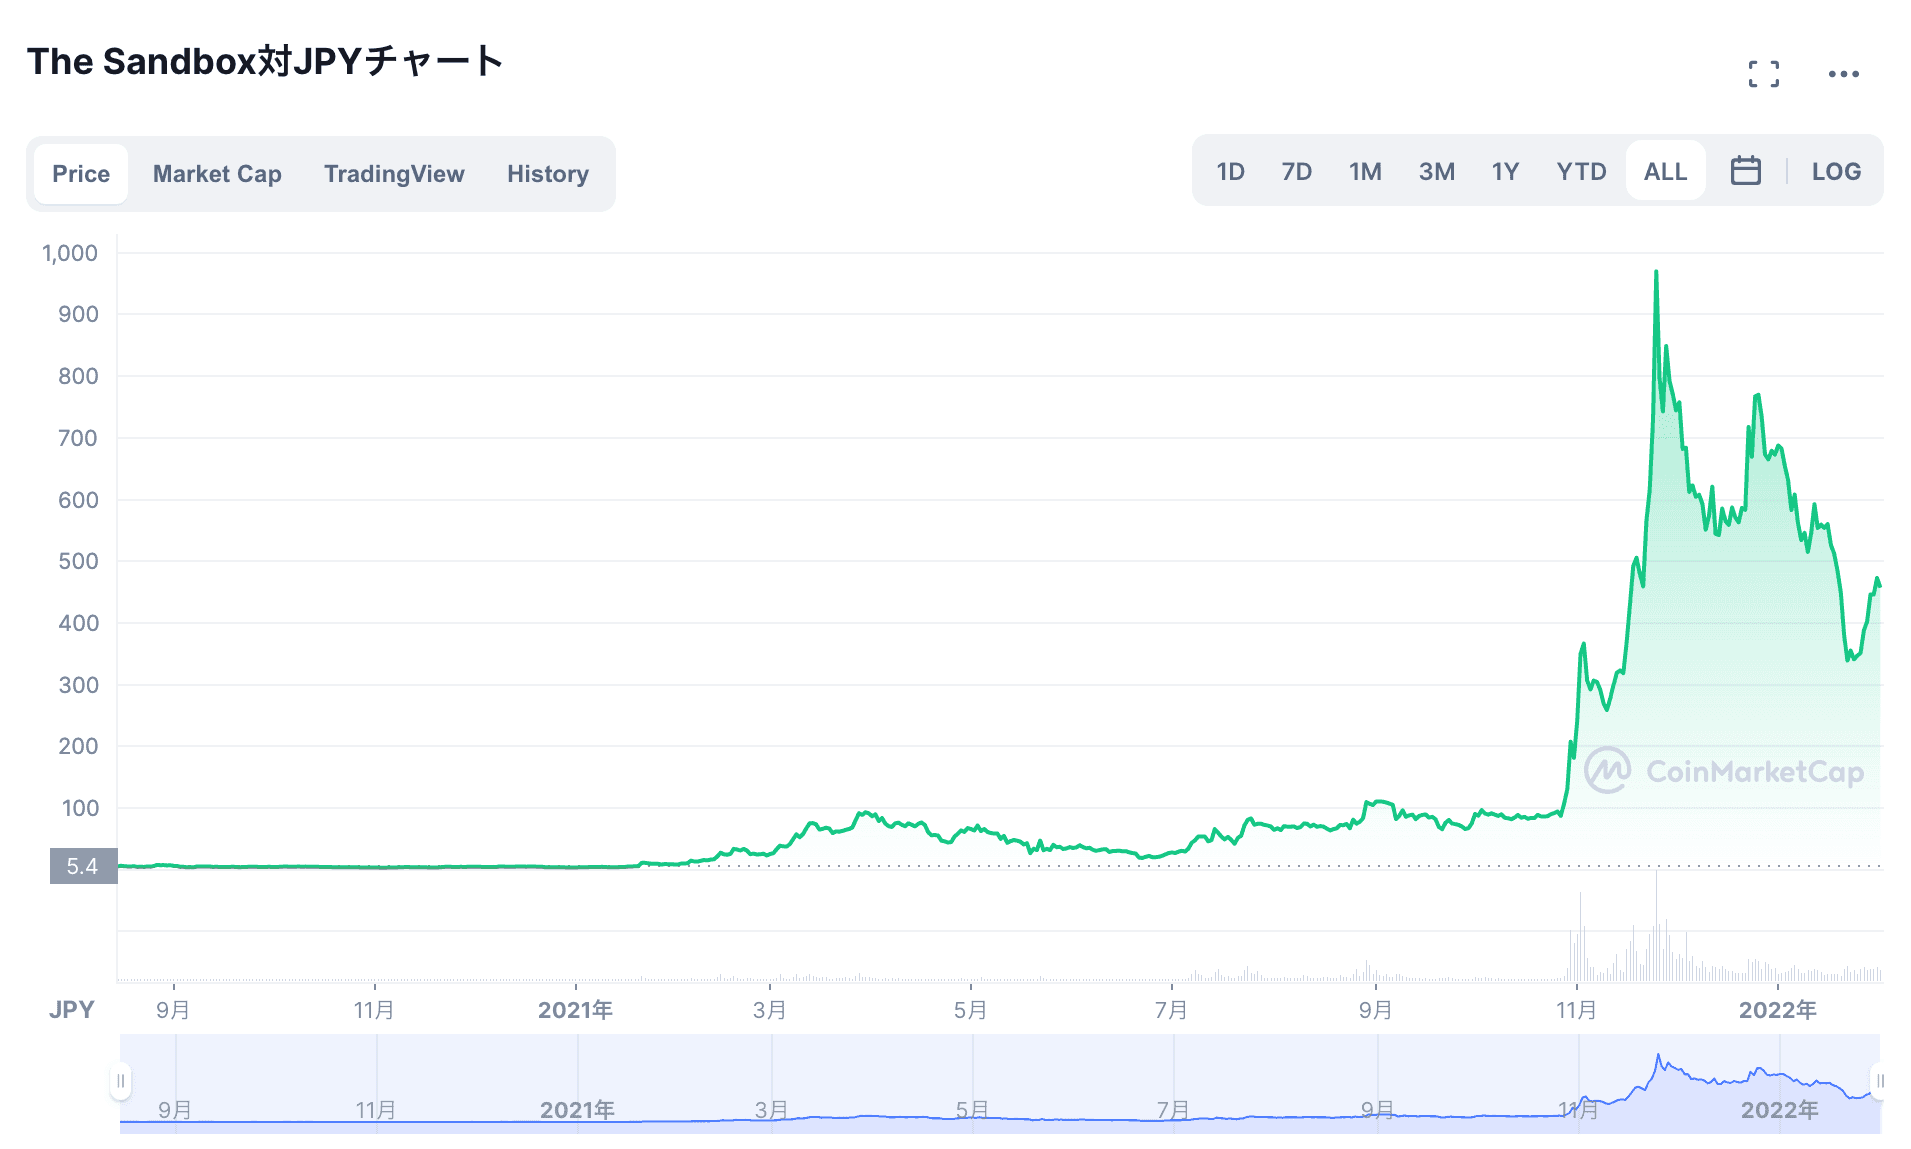Open the three-dot more options menu
Image resolution: width=1911 pixels, height=1149 pixels.
coord(1843,74)
